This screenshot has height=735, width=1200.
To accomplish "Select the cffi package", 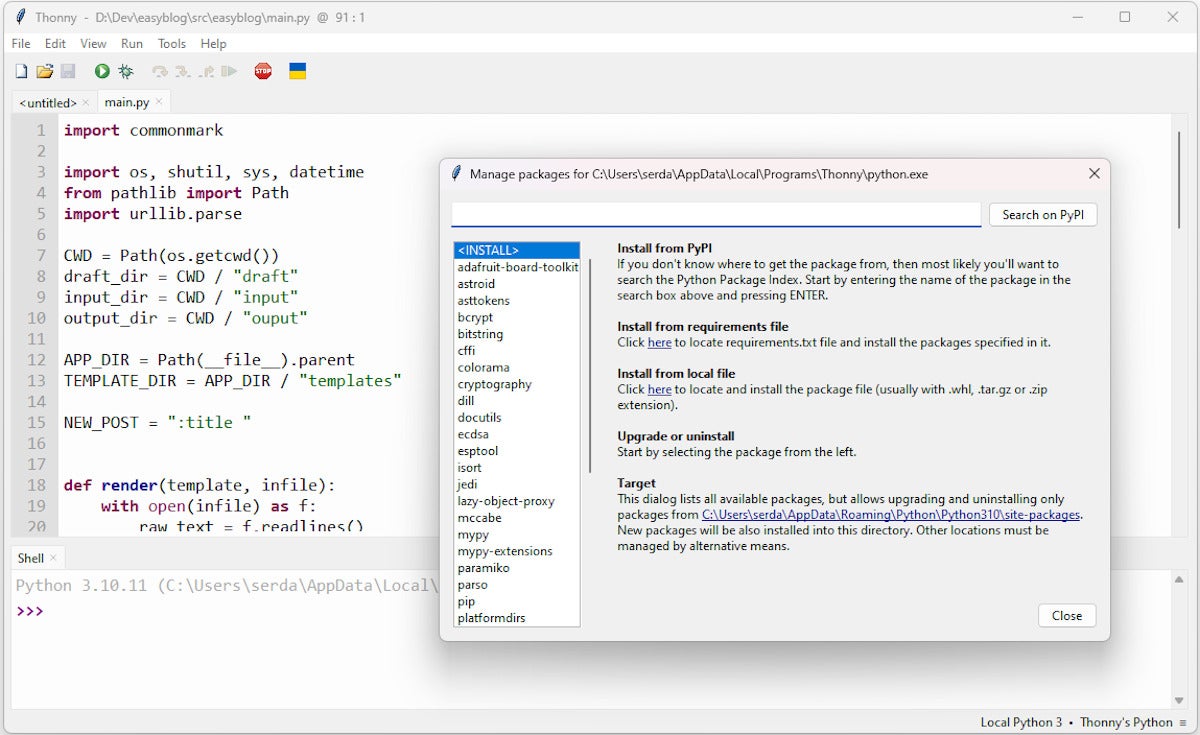I will tap(516, 351).
